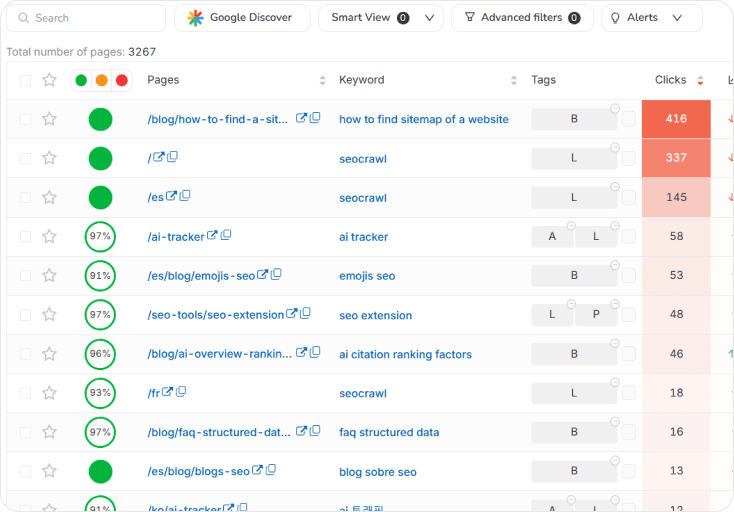The image size is (734, 512).
Task: Toggle the select-all checkbox in header
Action: tap(25, 80)
